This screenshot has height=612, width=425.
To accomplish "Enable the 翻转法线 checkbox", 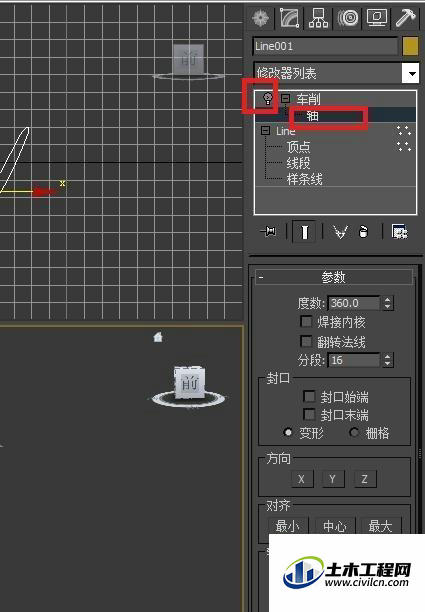I will click(306, 342).
